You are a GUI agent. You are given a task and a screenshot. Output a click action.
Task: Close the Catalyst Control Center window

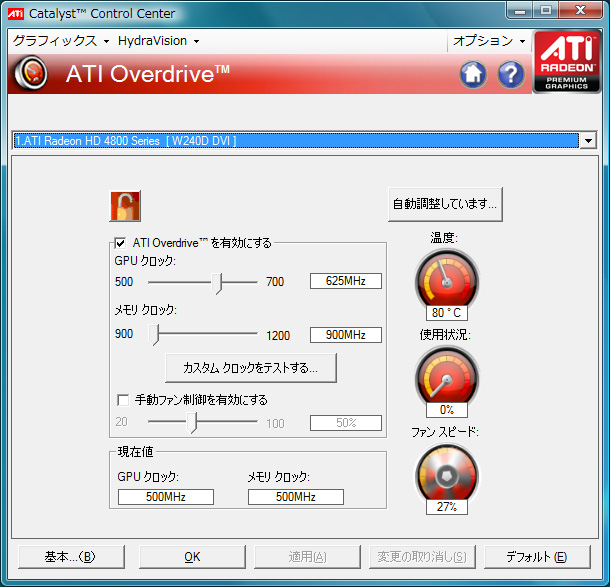[x=580, y=11]
